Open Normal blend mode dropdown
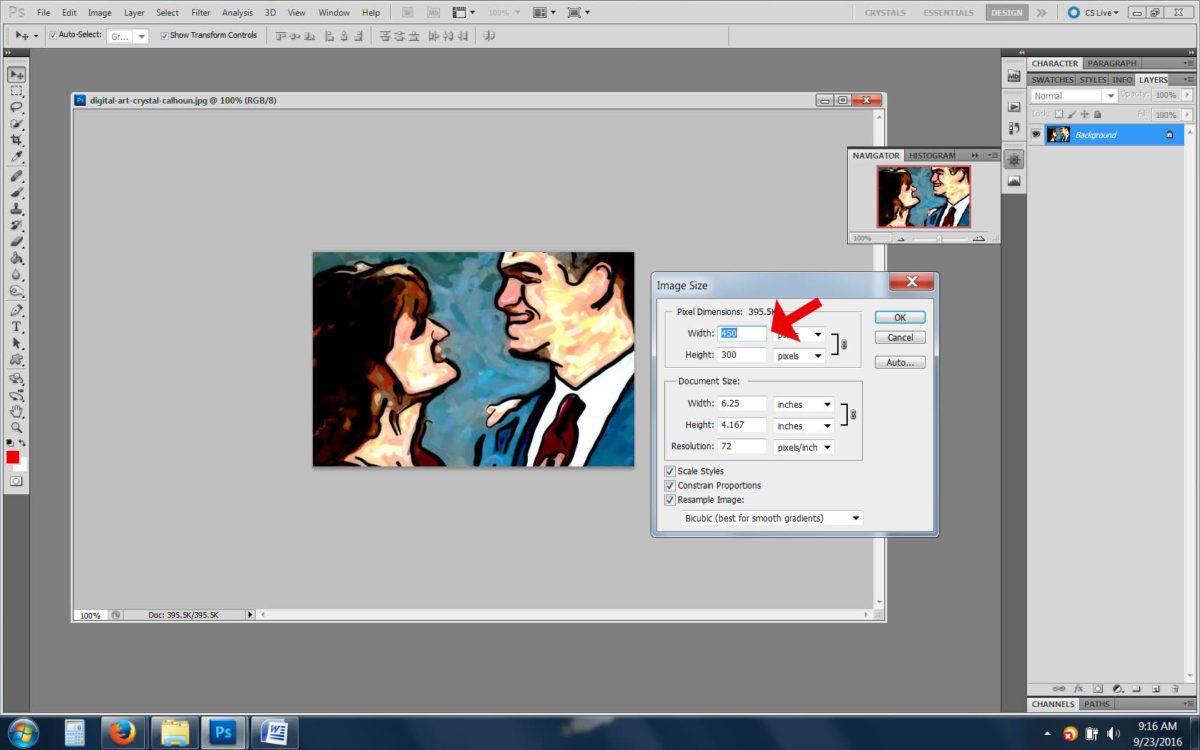This screenshot has height=750, width=1200. [1074, 96]
